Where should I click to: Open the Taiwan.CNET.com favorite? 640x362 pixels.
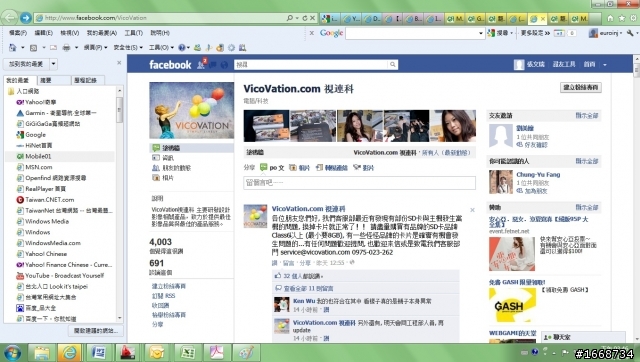pyautogui.click(x=49, y=200)
